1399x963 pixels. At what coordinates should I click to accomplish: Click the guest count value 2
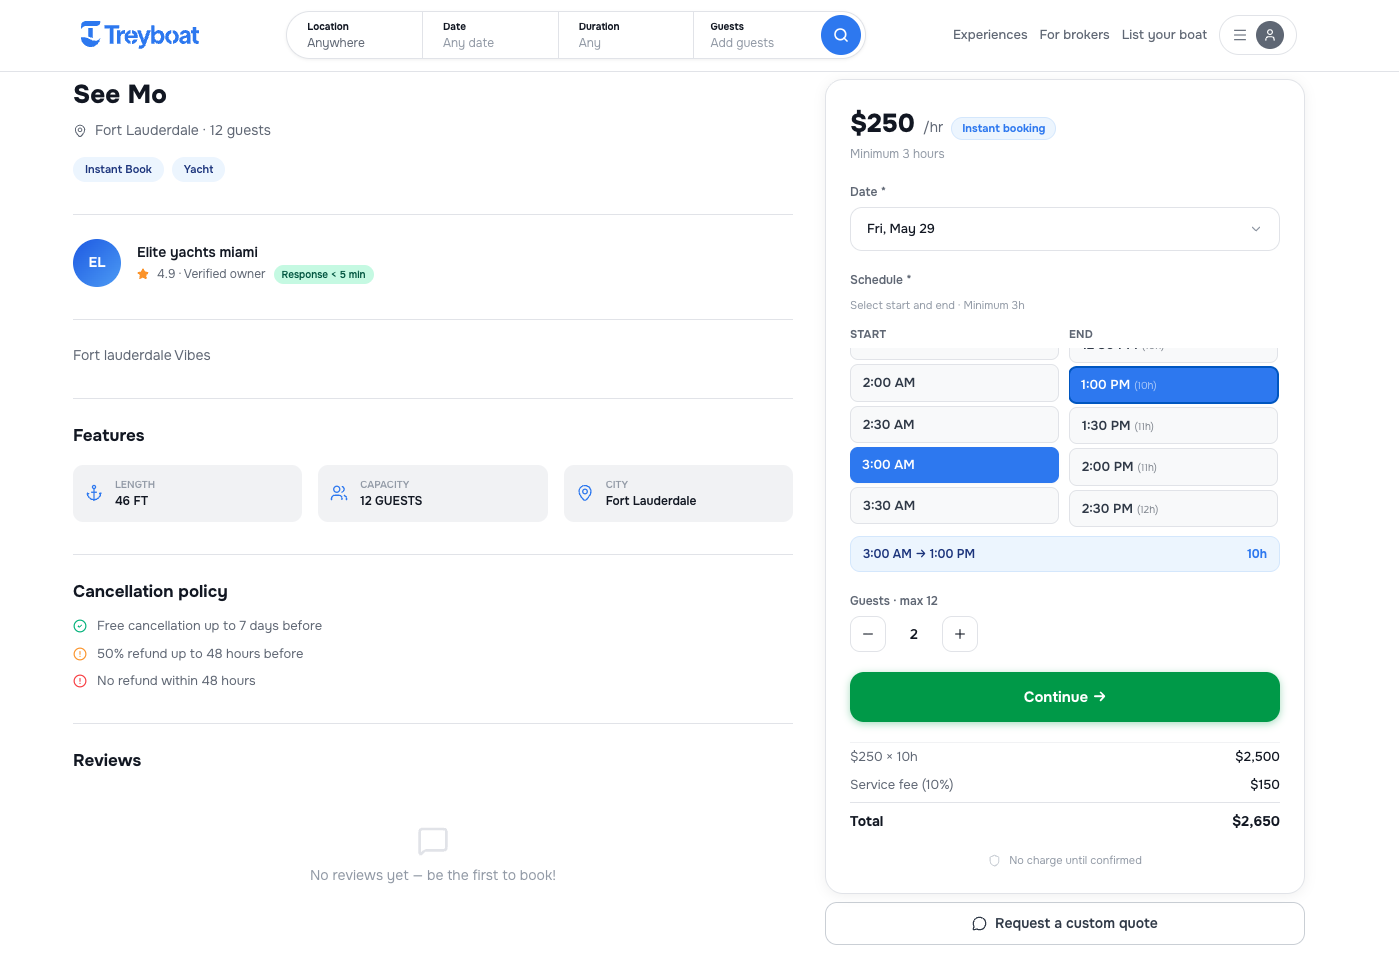pos(914,634)
